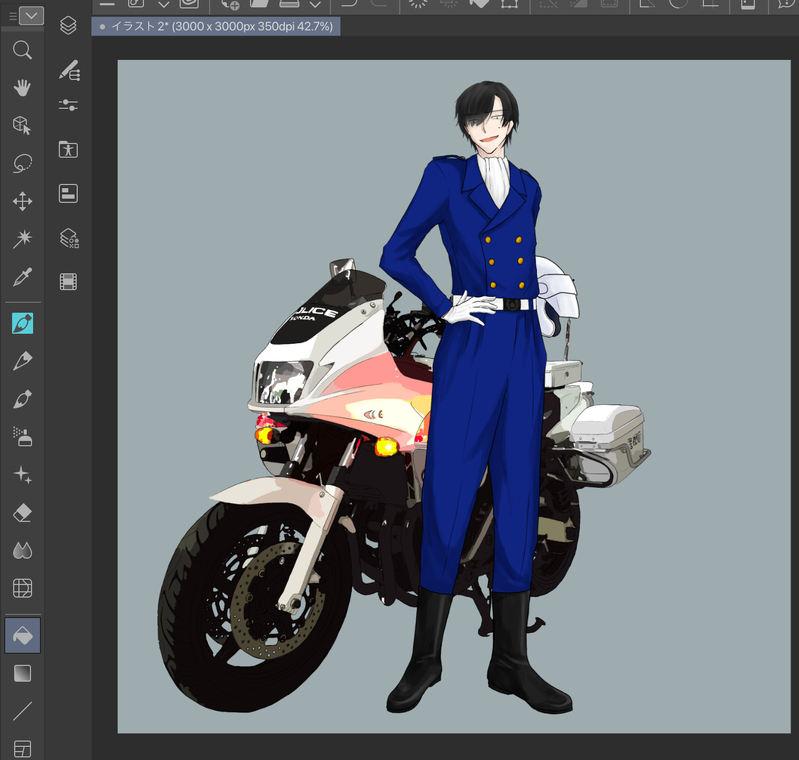Image resolution: width=799 pixels, height=760 pixels.
Task: Select the Eraser tool
Action: point(22,513)
